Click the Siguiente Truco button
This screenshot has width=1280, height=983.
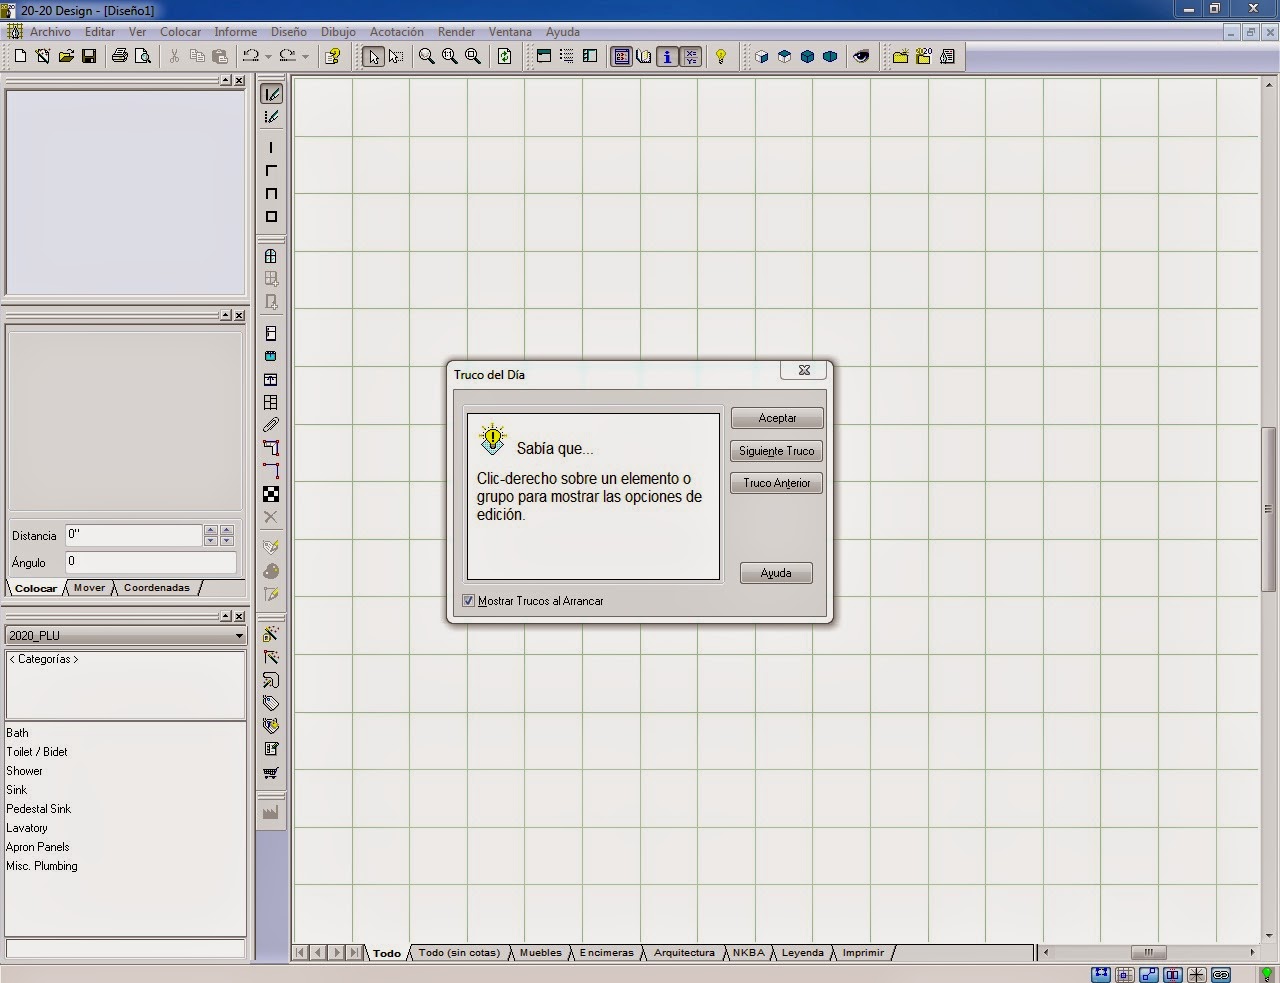click(x=776, y=451)
